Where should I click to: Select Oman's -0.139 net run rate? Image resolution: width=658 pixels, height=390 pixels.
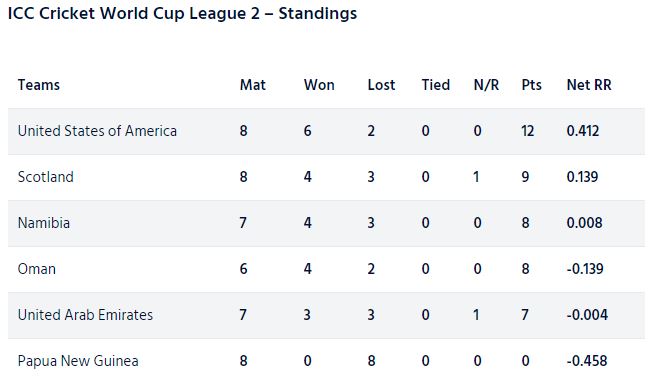[x=585, y=269]
